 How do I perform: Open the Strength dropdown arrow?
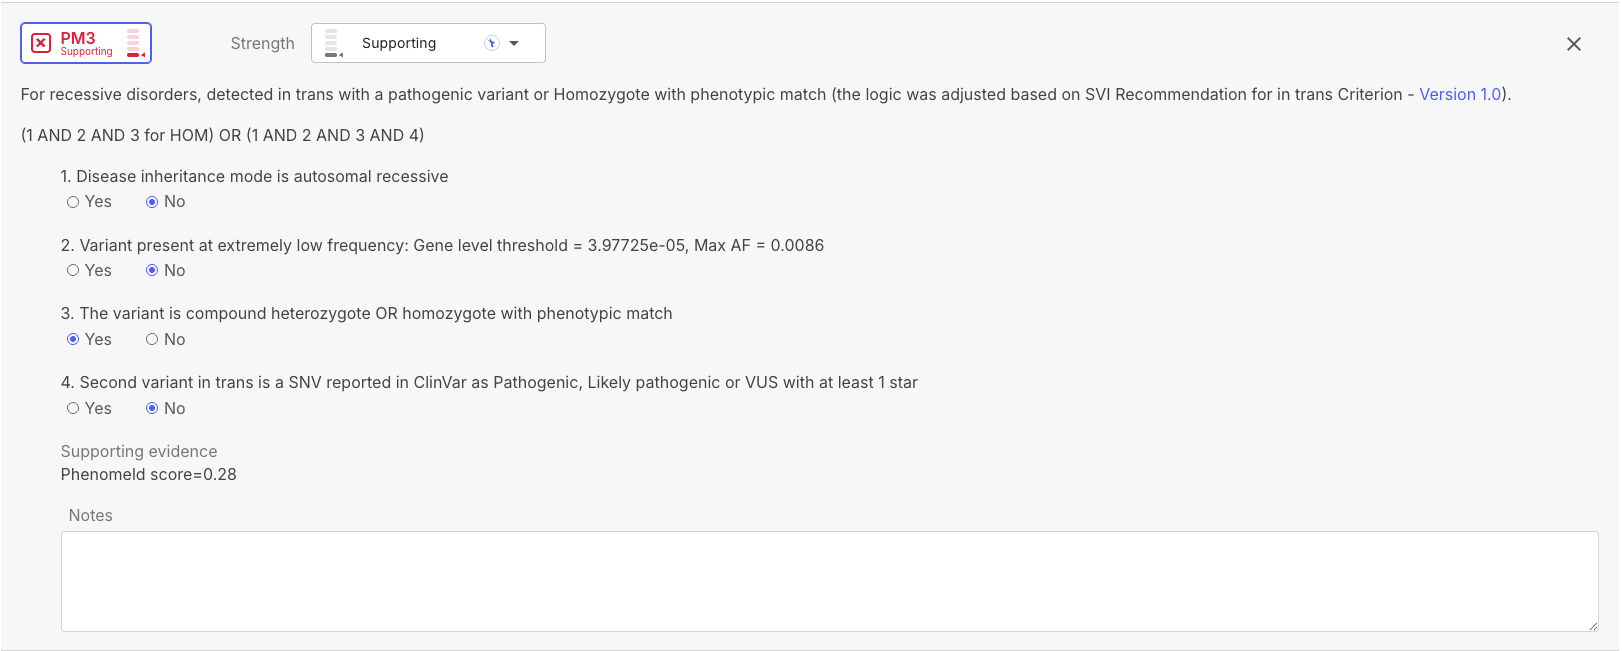(514, 43)
